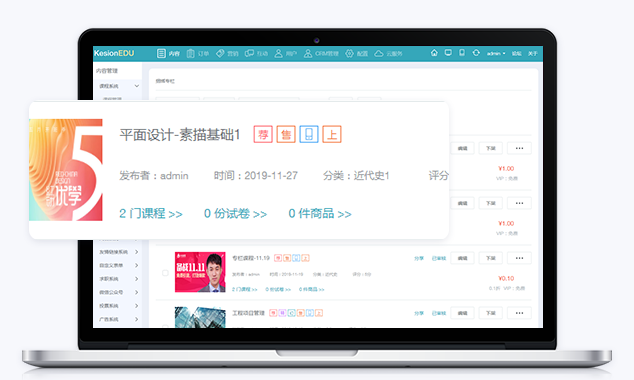Open the 配置 settings menu
This screenshot has width=634, height=380.
click(357, 53)
